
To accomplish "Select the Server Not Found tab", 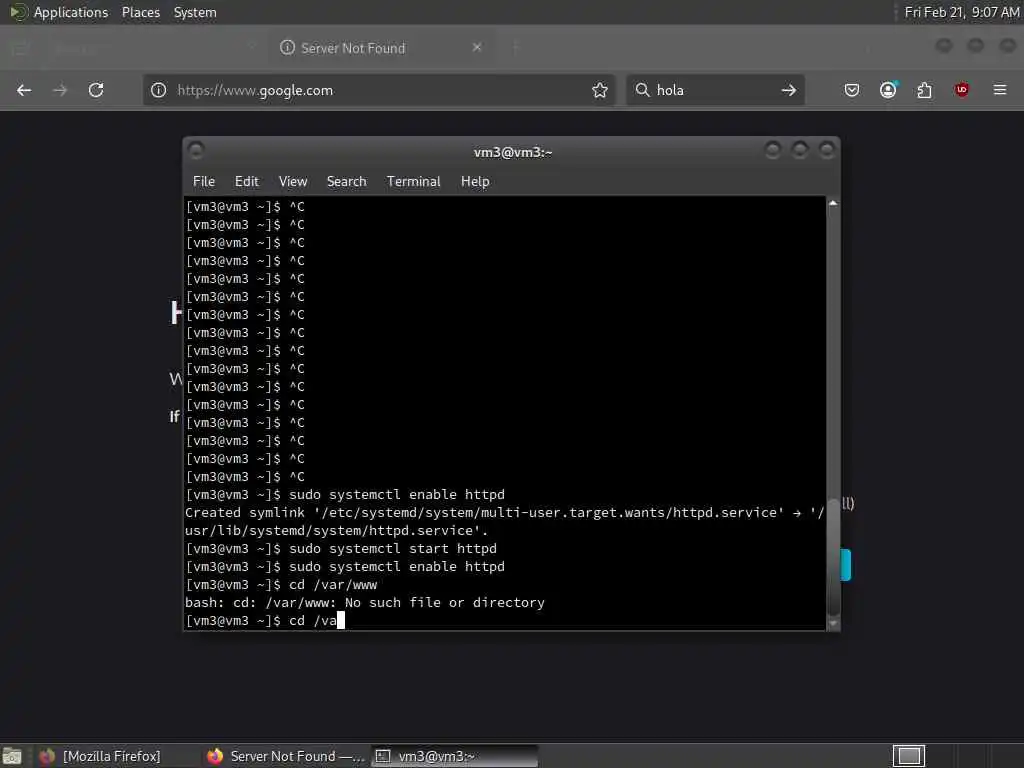I will pyautogui.click(x=382, y=48).
